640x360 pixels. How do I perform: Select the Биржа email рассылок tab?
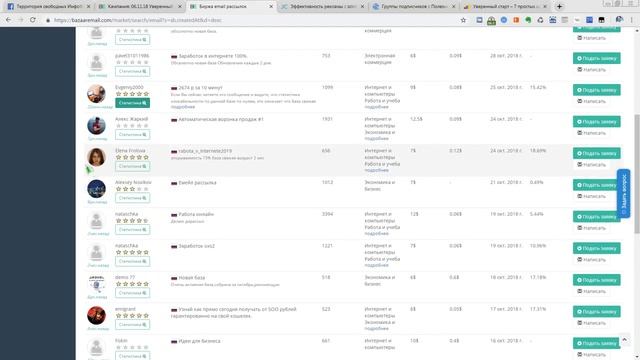click(x=230, y=7)
